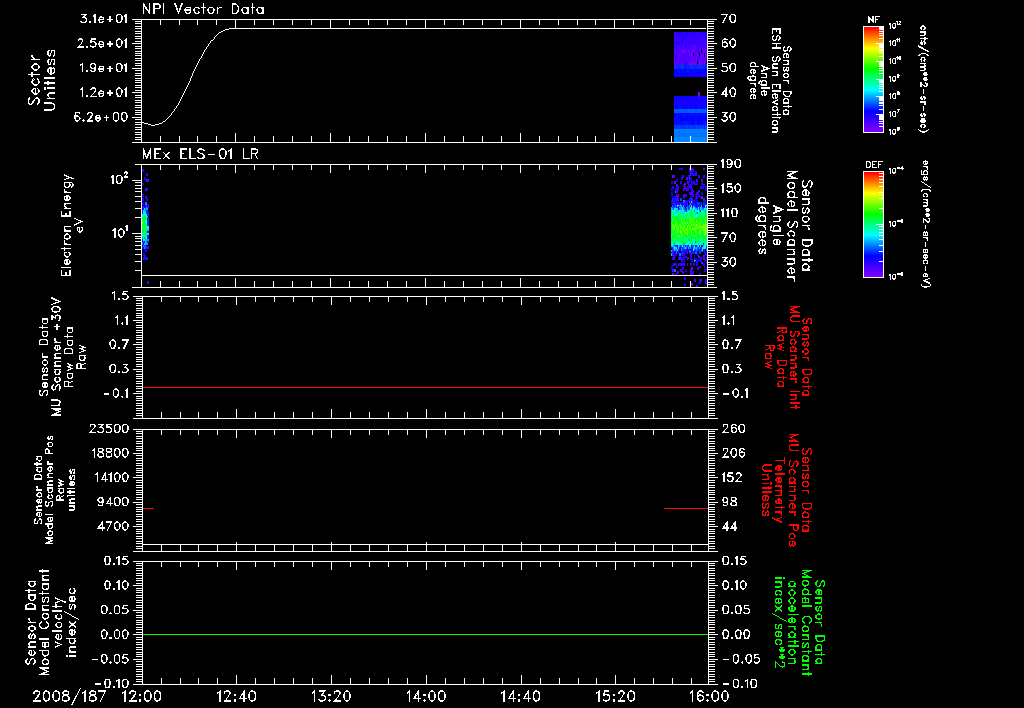Click the Model Scanner Angle degrees label

click(x=784, y=225)
